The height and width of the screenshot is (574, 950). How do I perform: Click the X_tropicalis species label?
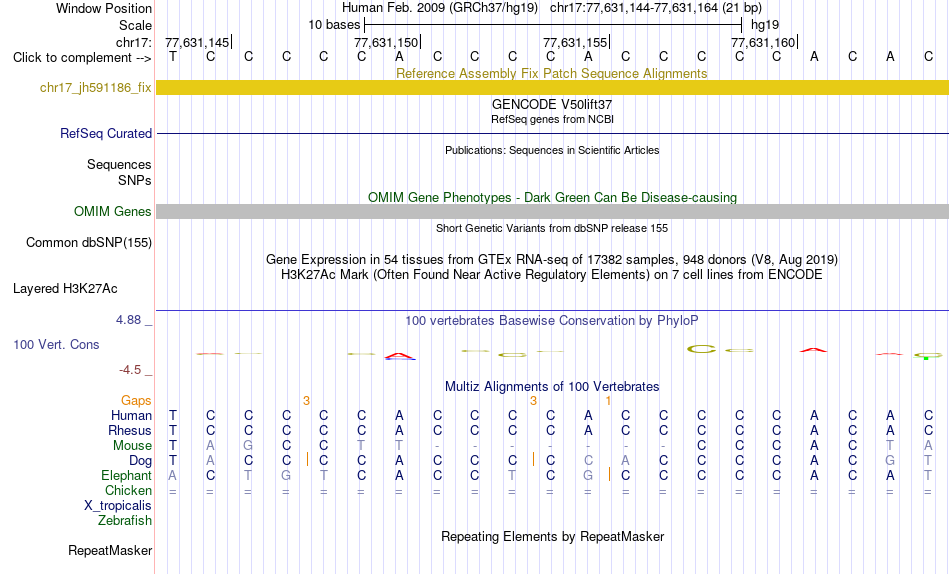(118, 506)
